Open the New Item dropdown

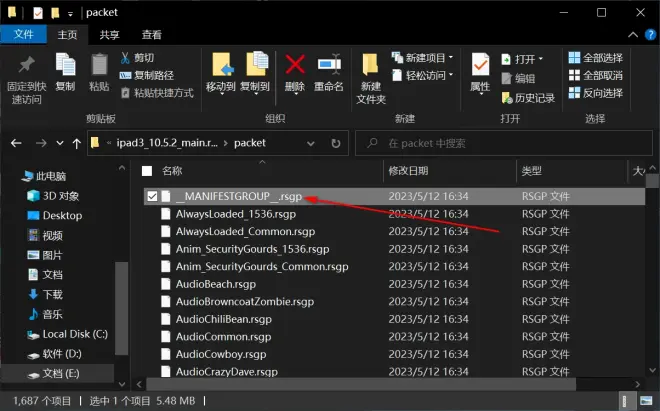tap(424, 58)
